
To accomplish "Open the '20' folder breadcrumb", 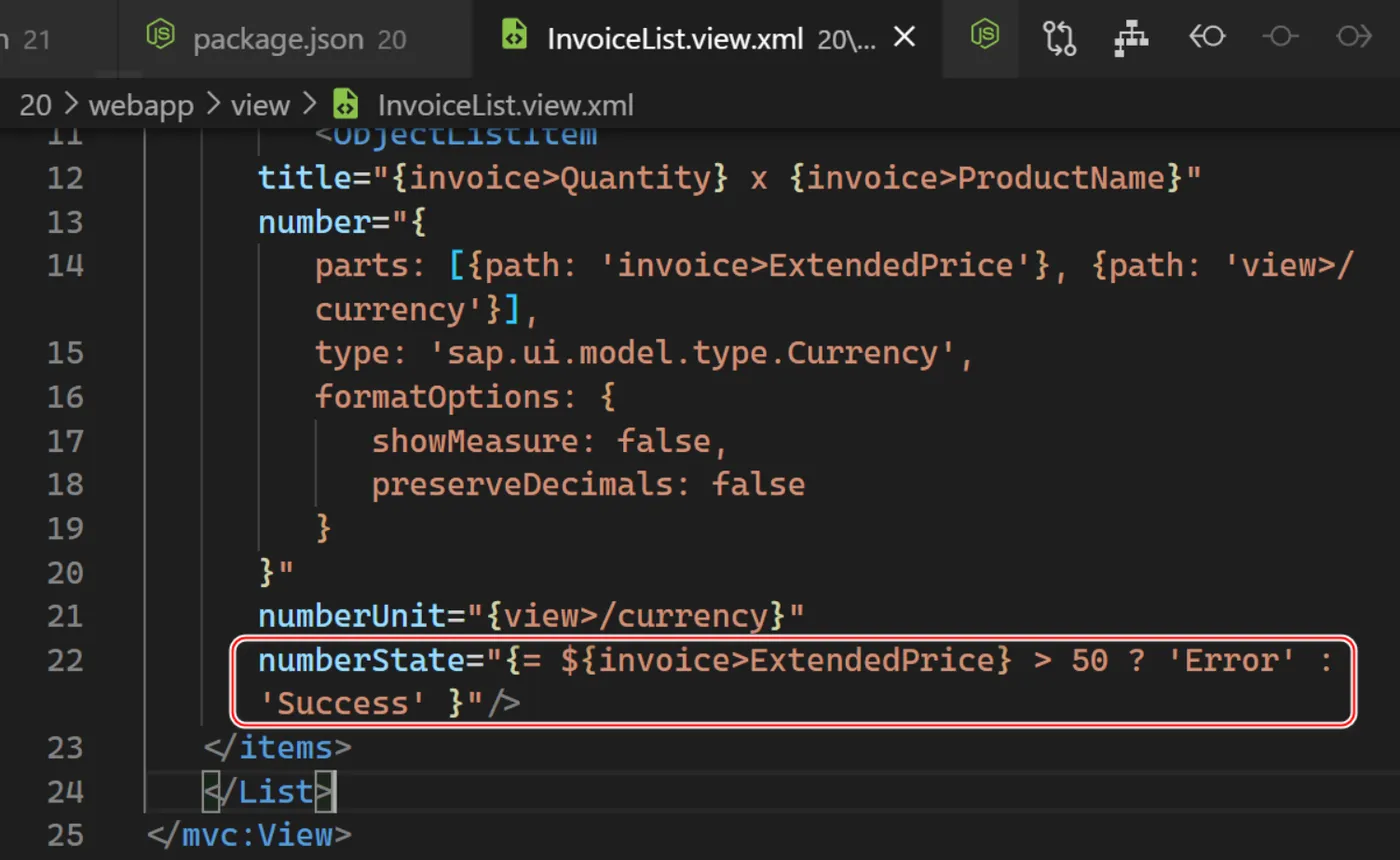I will pyautogui.click(x=35, y=105).
